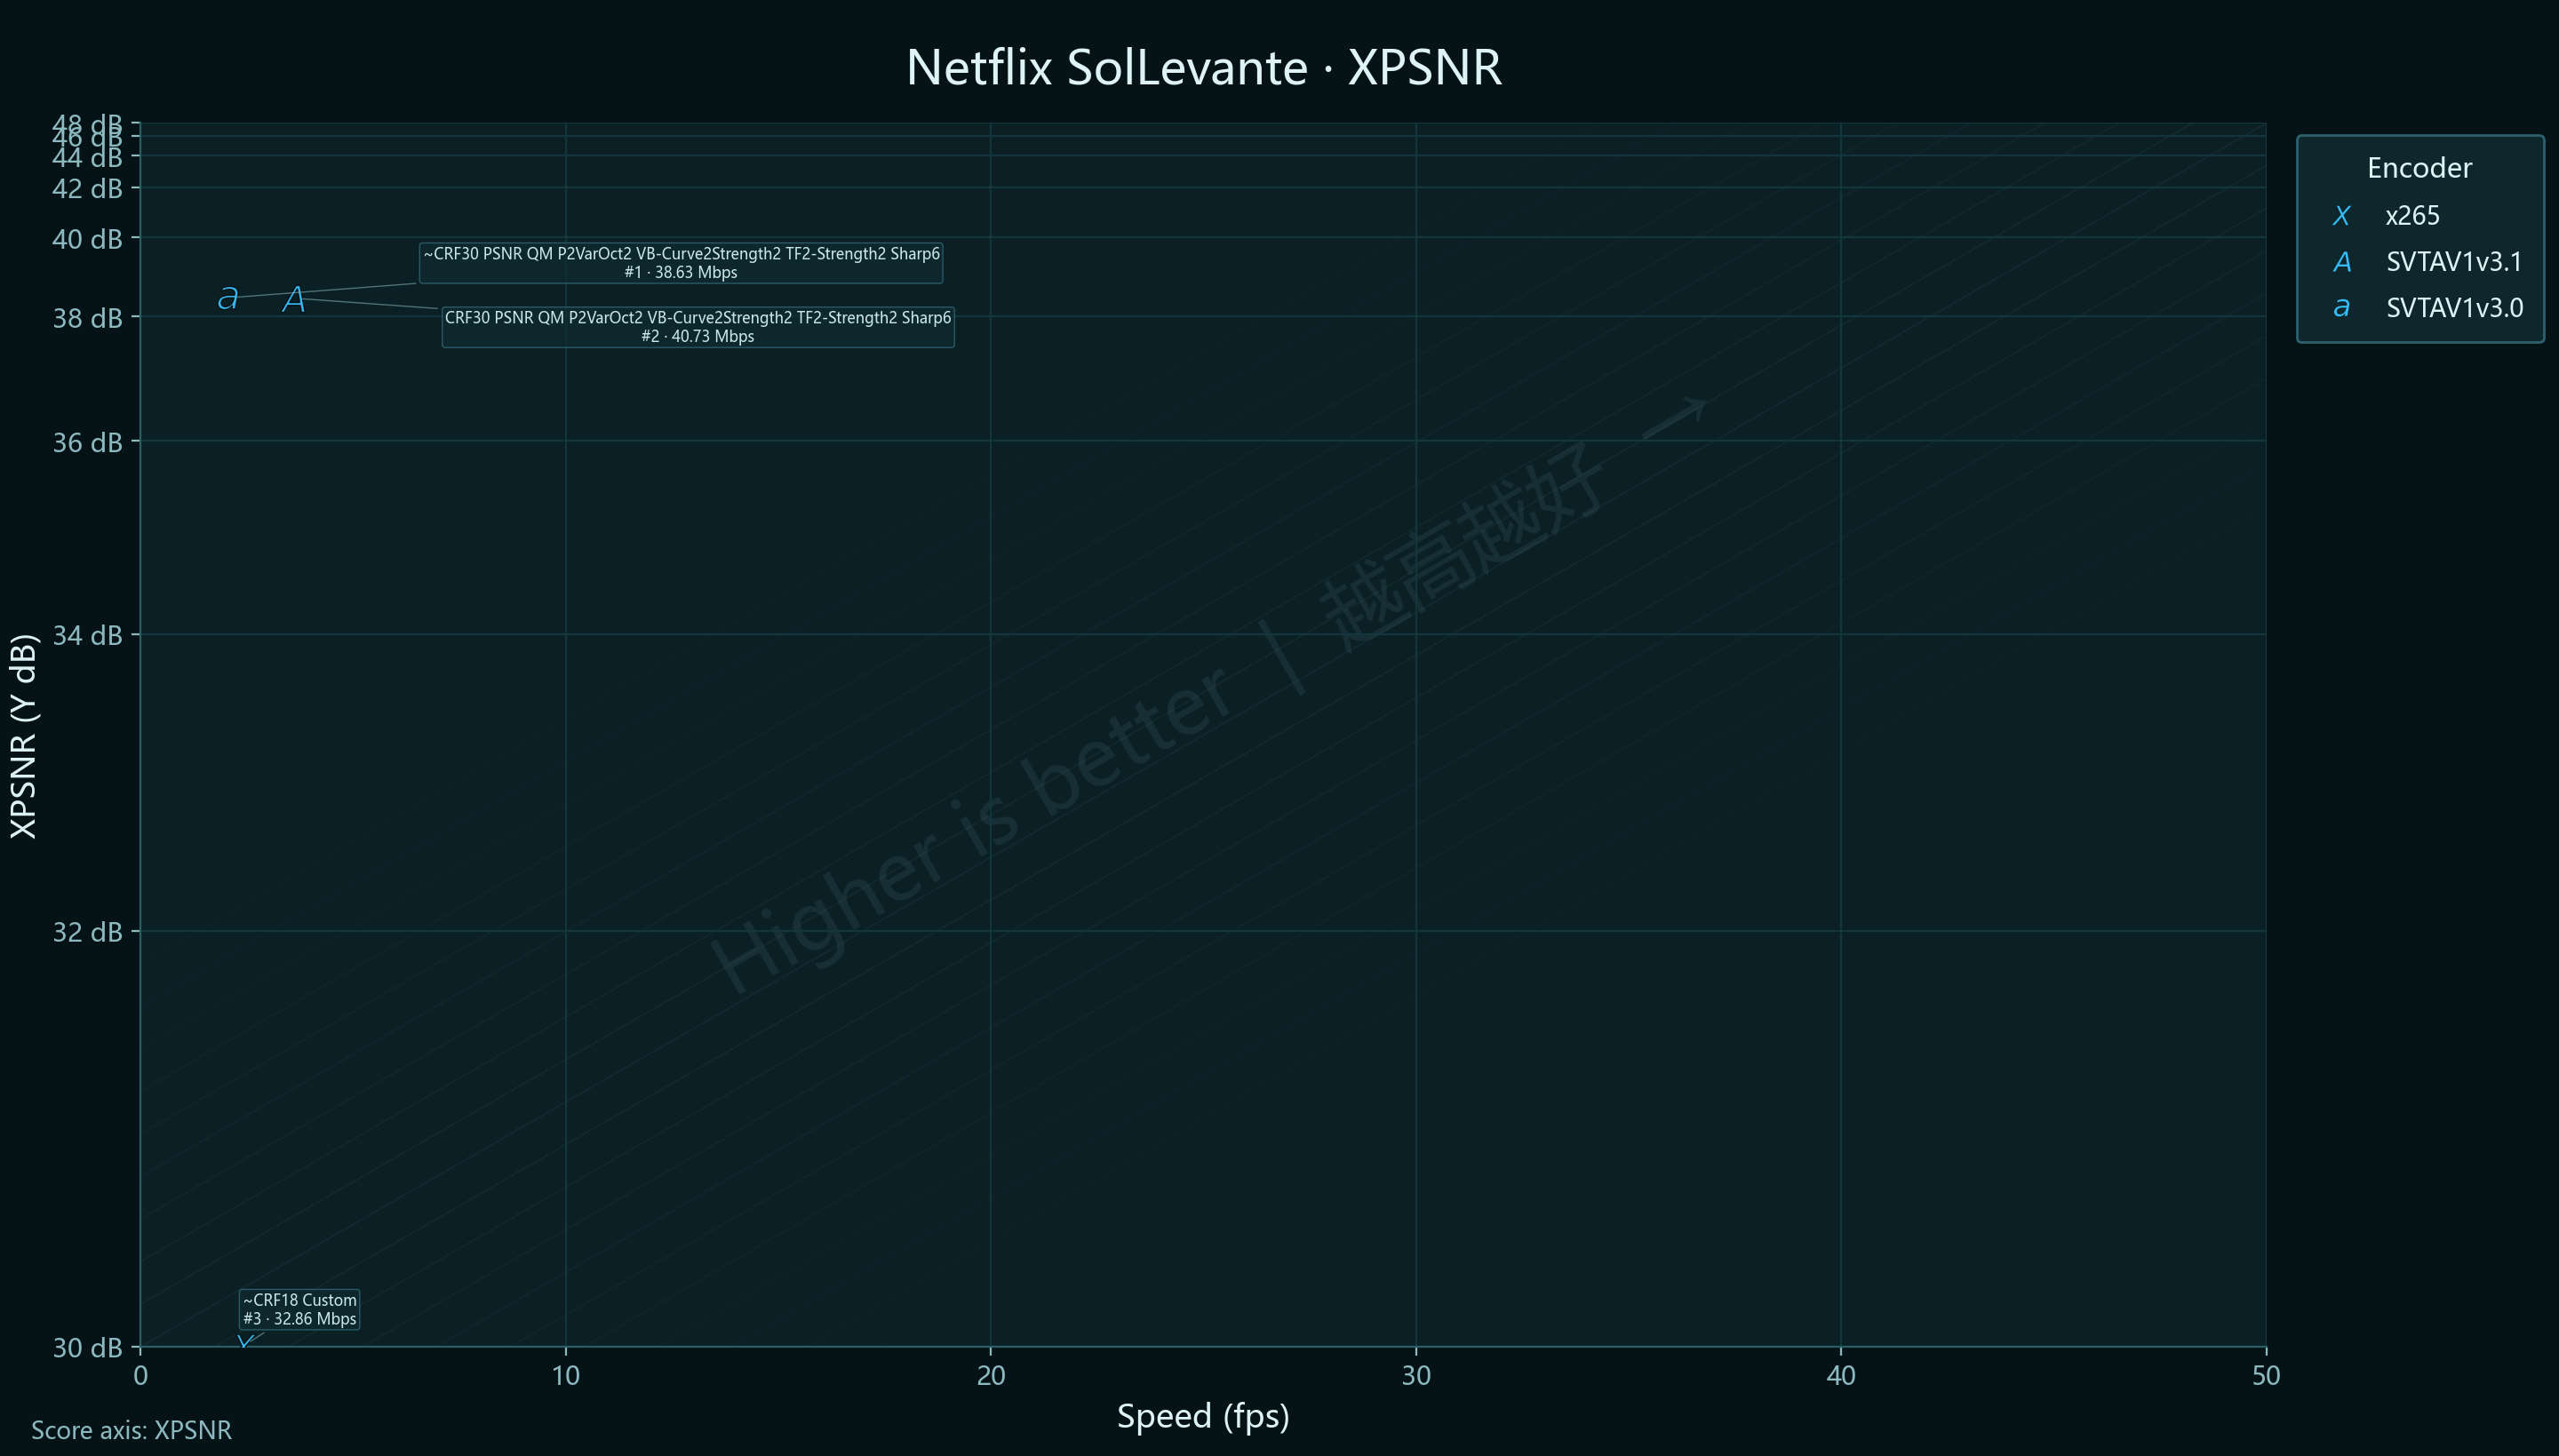The image size is (2559, 1456).
Task: Click the chart title Netflix SolLevante · XPSNR
Action: click(x=1203, y=68)
